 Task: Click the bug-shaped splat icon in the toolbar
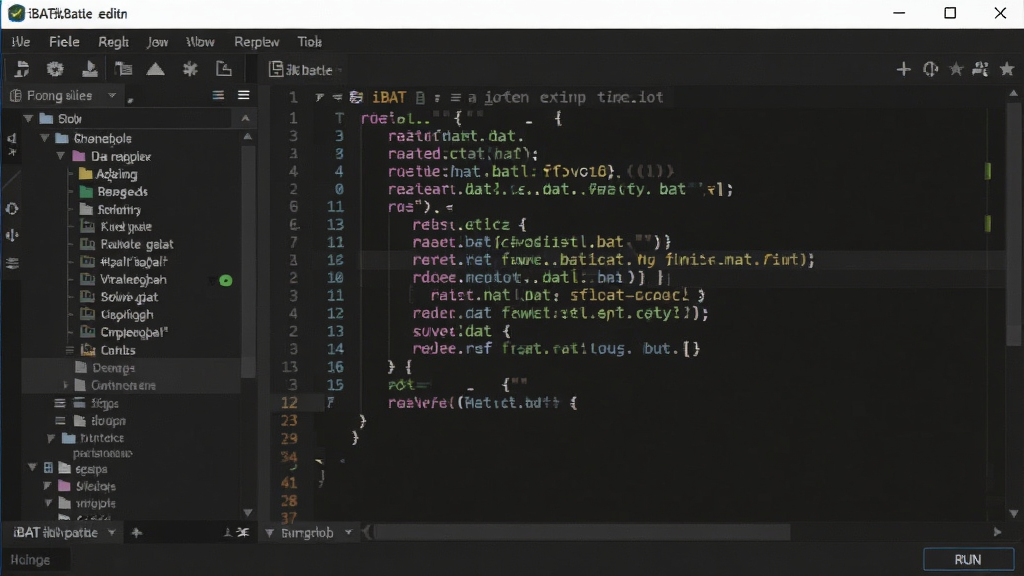point(190,69)
